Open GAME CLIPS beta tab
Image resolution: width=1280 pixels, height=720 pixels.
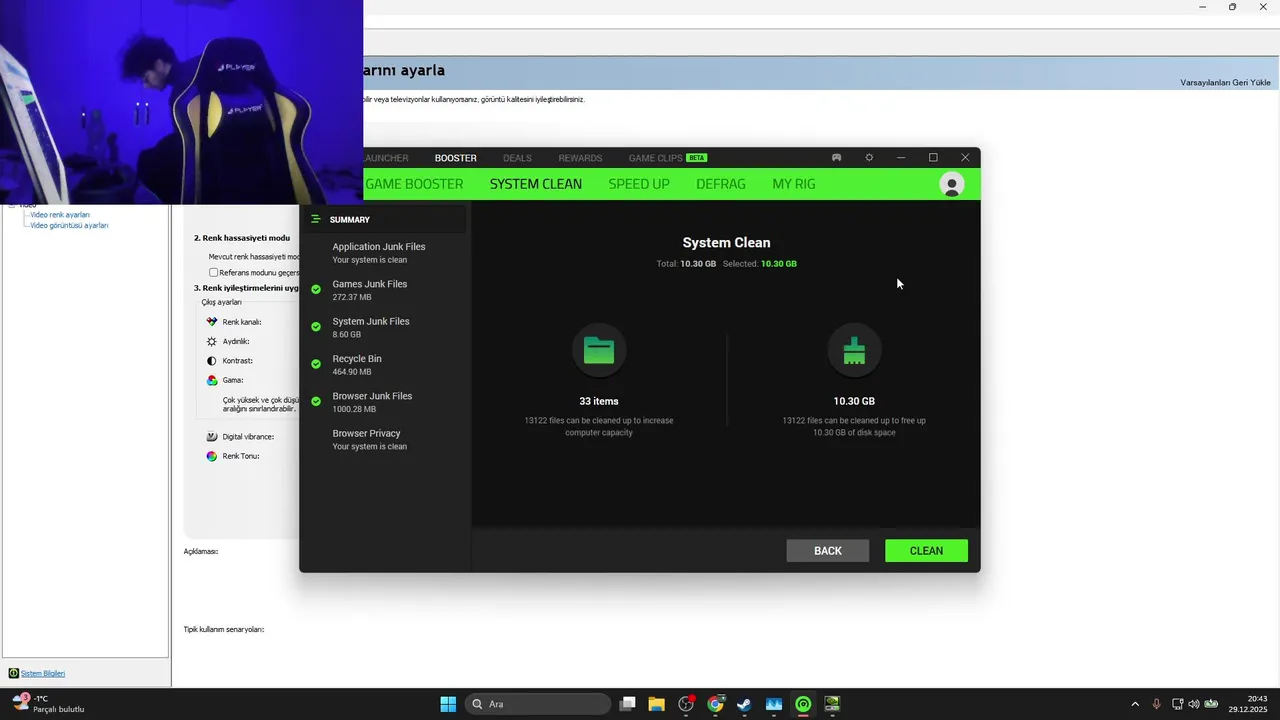pyautogui.click(x=667, y=158)
